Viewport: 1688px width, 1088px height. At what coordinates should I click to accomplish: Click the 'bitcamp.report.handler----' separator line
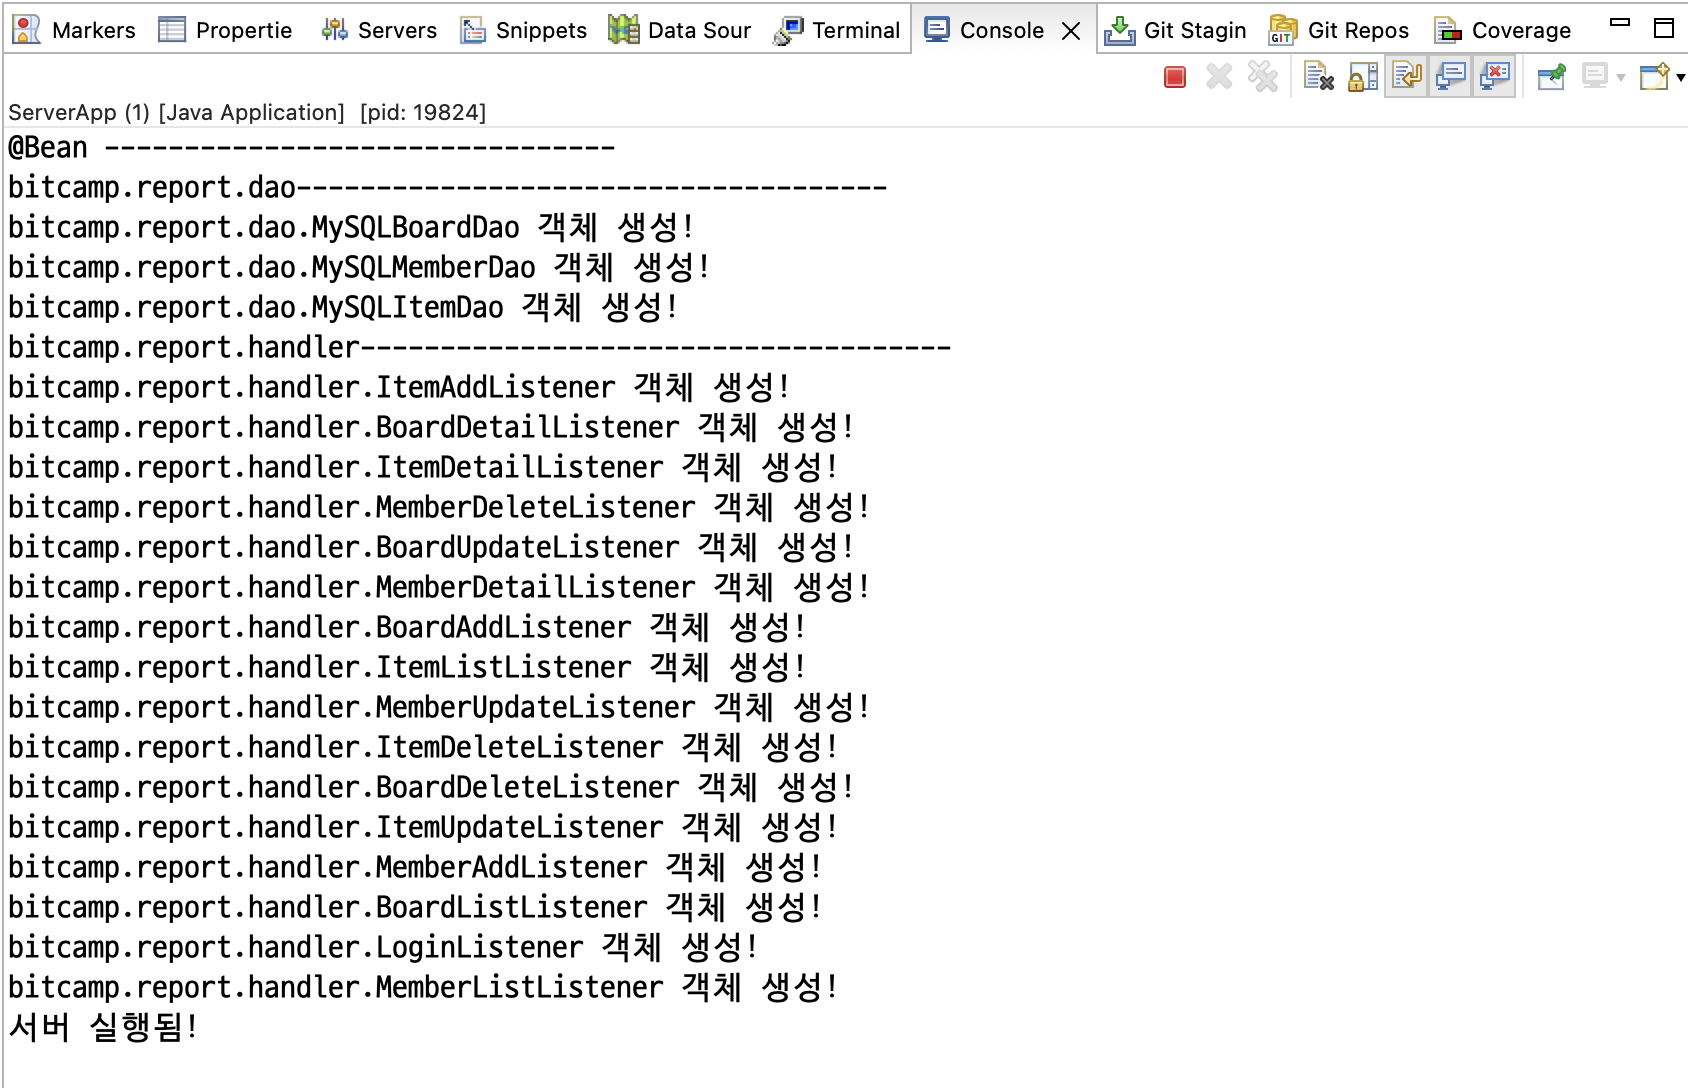479,347
